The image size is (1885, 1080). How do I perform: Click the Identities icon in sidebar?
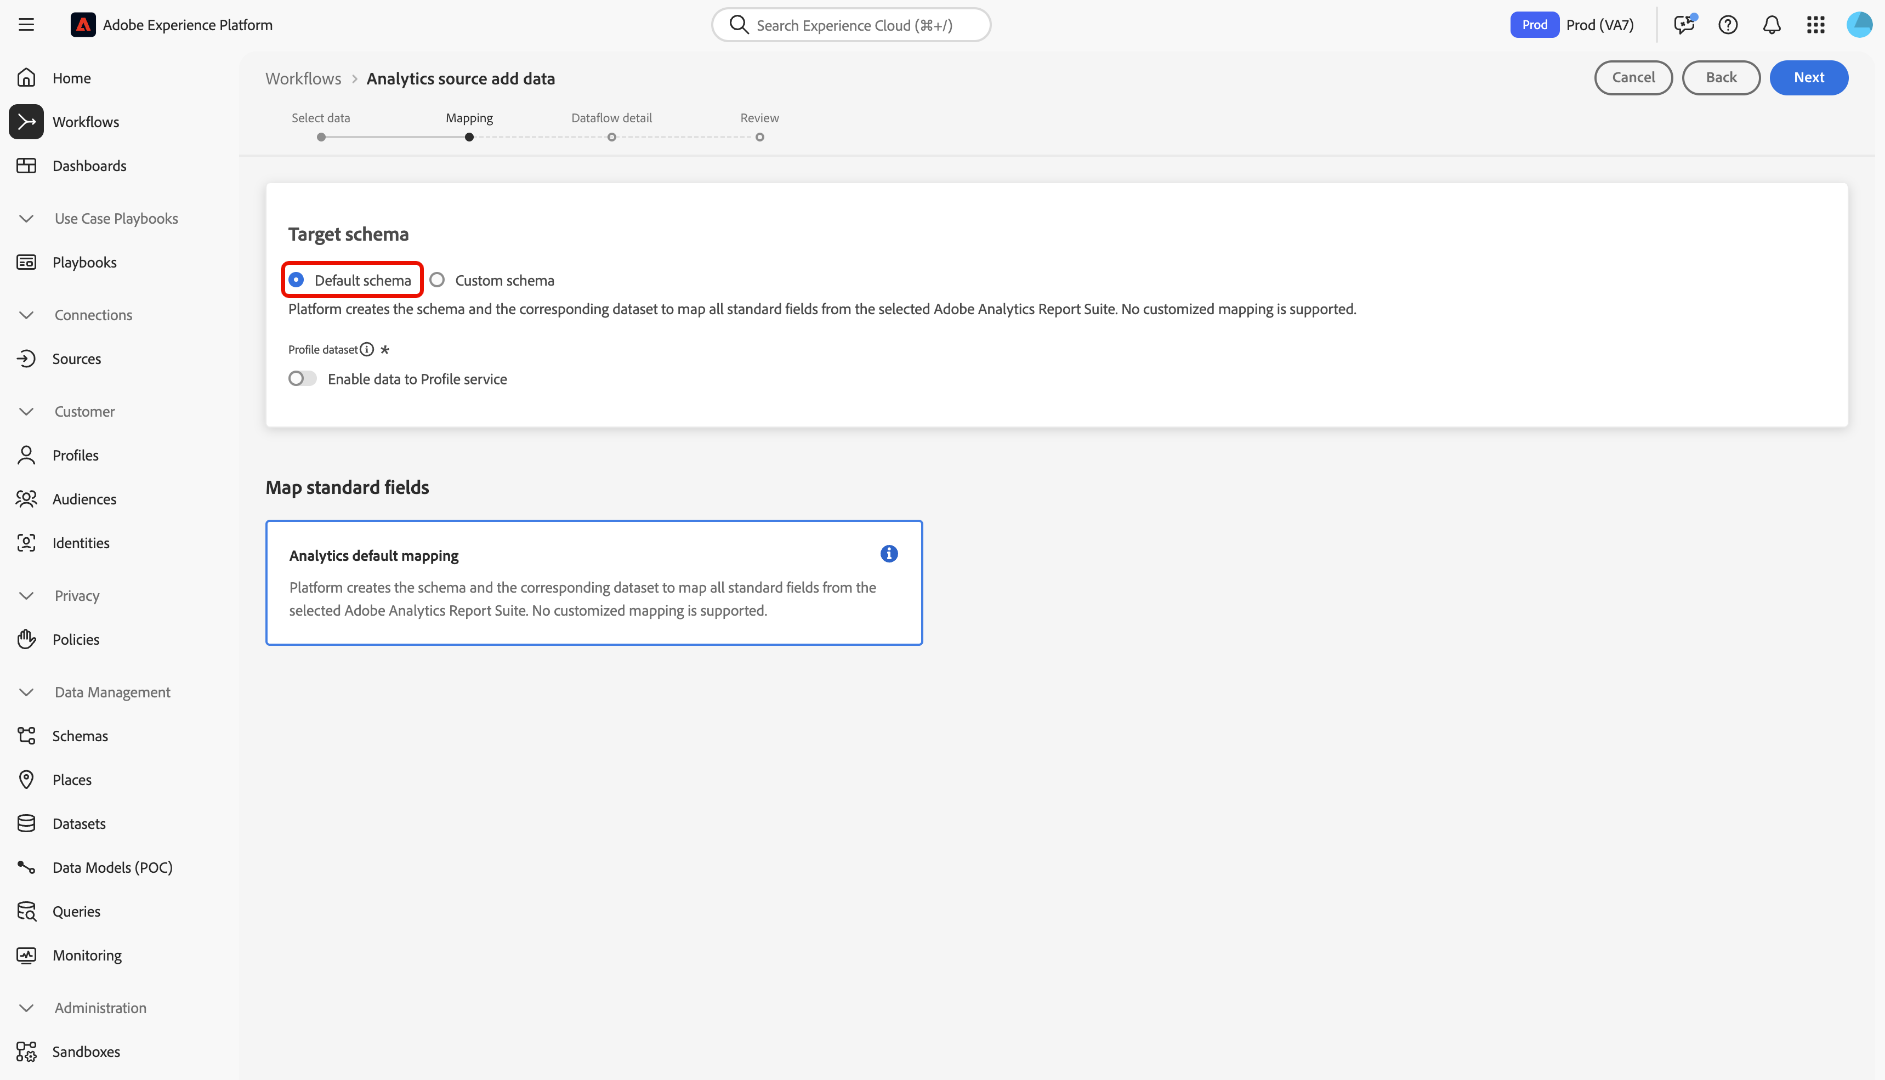[x=27, y=543]
